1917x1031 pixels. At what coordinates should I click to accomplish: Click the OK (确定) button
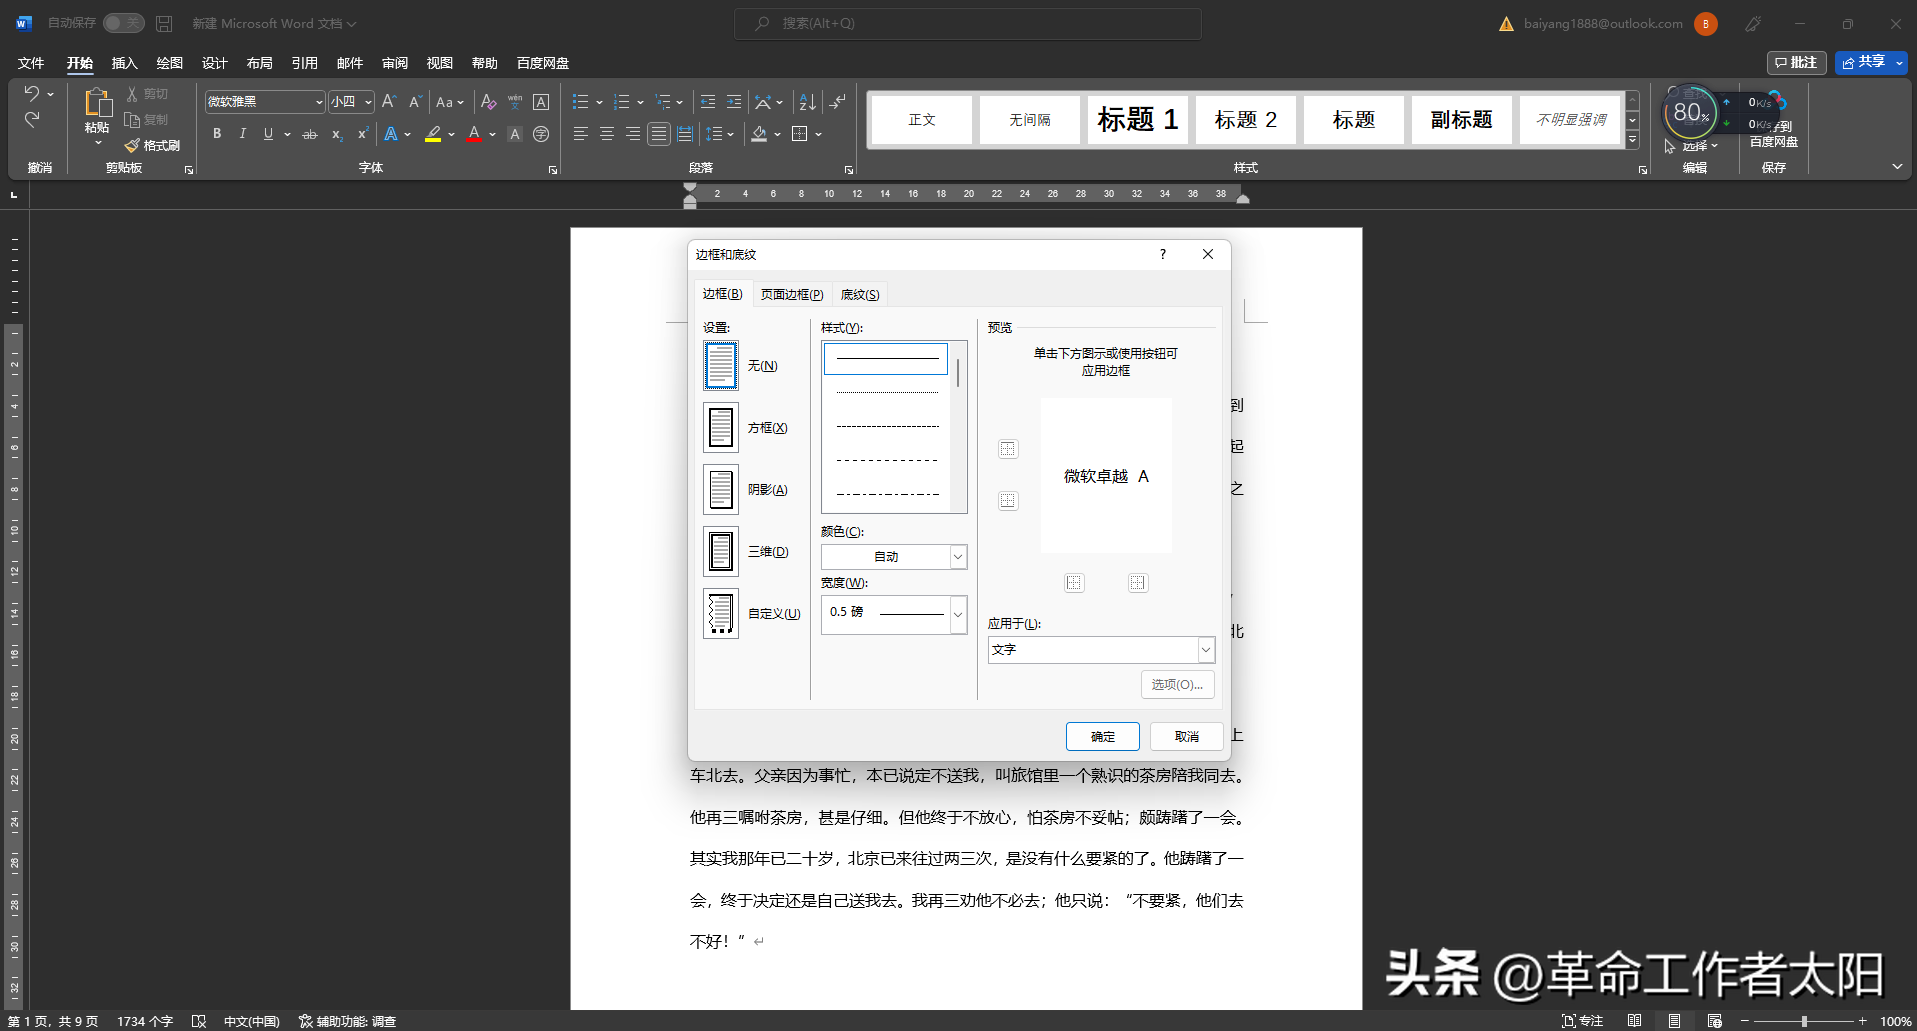pyautogui.click(x=1102, y=737)
